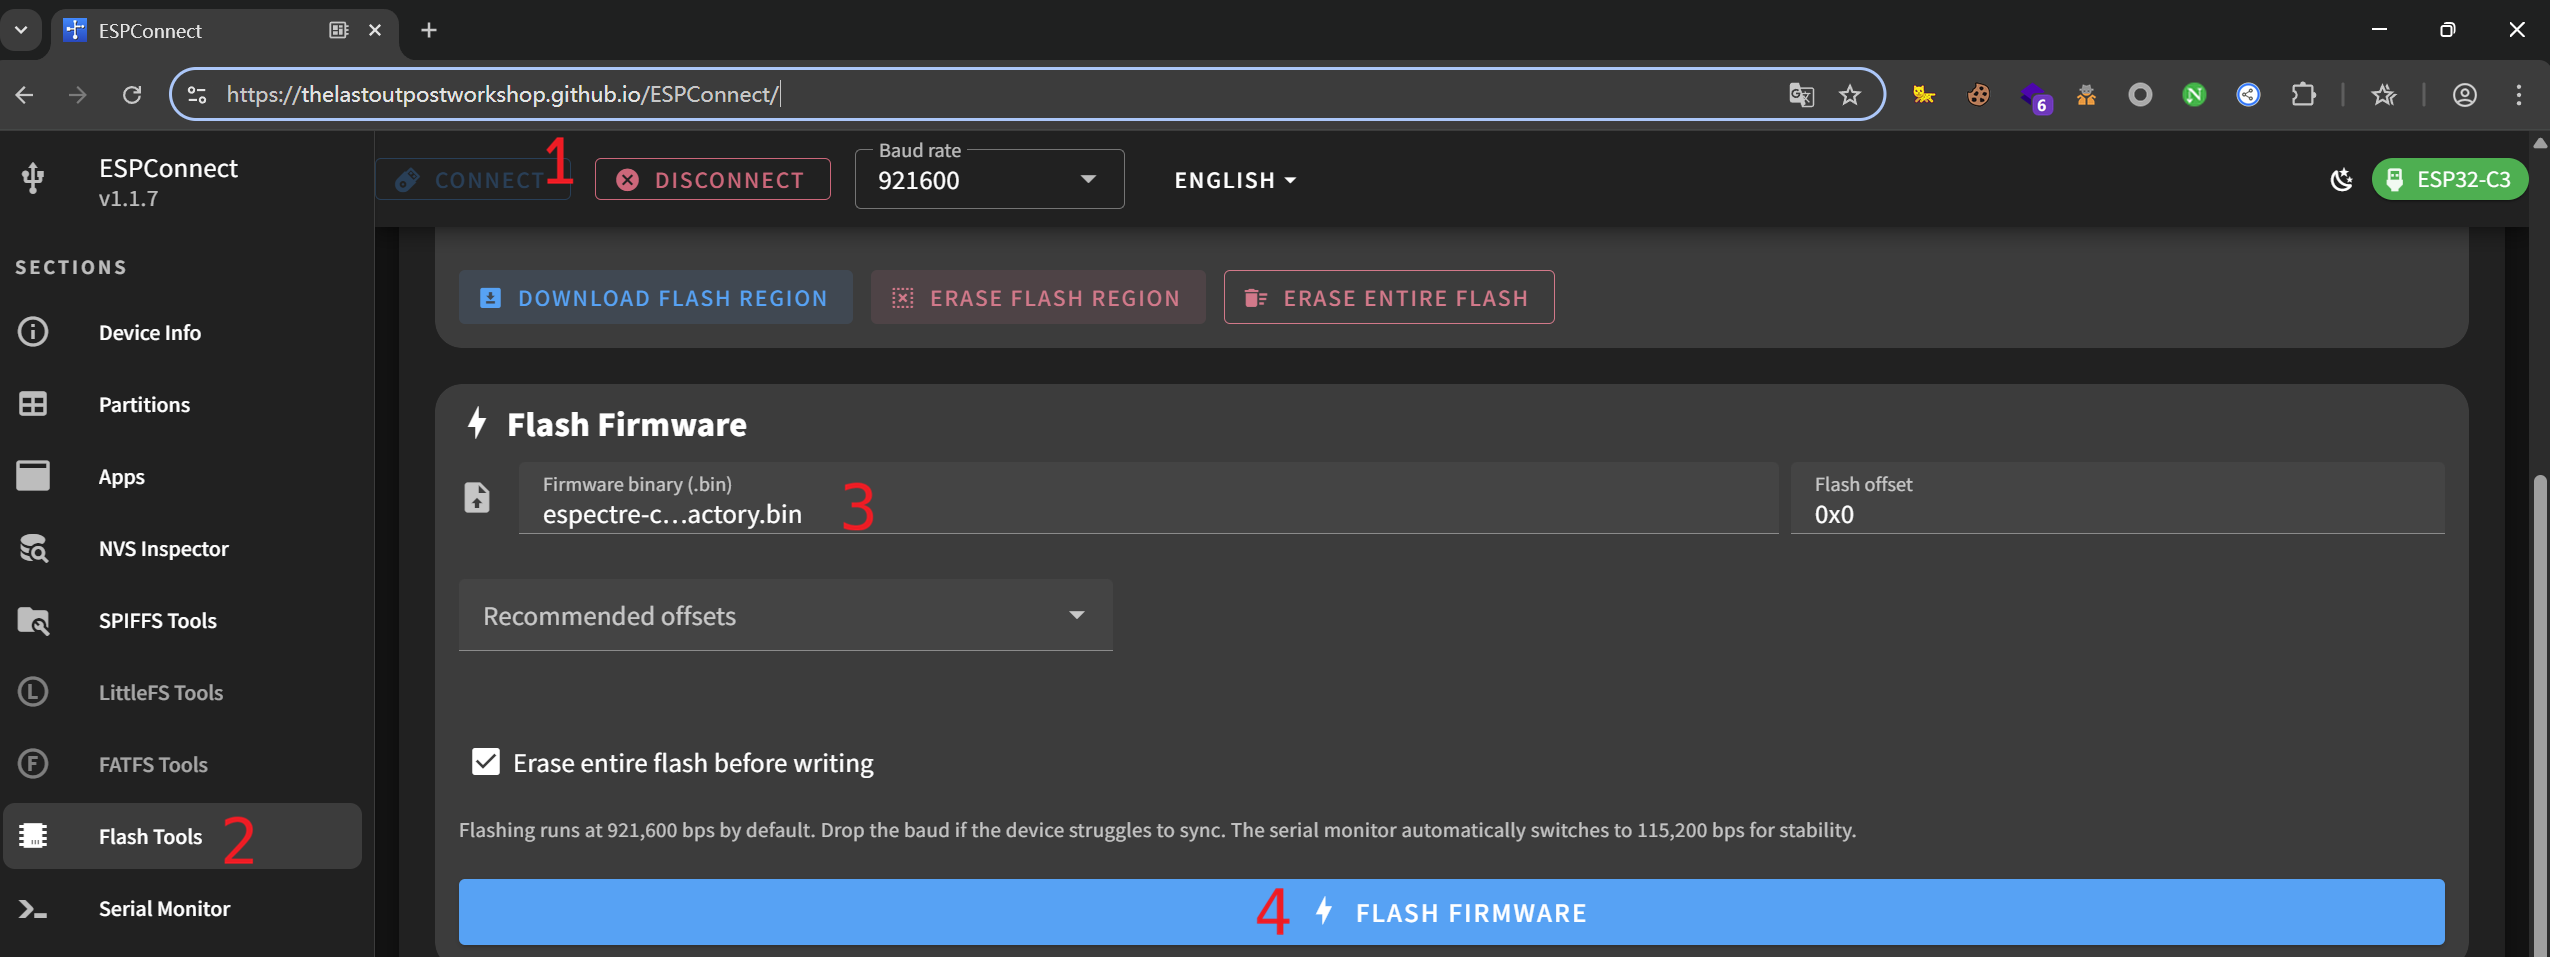
Task: Open LittleFS Tools section
Action: pos(182,692)
